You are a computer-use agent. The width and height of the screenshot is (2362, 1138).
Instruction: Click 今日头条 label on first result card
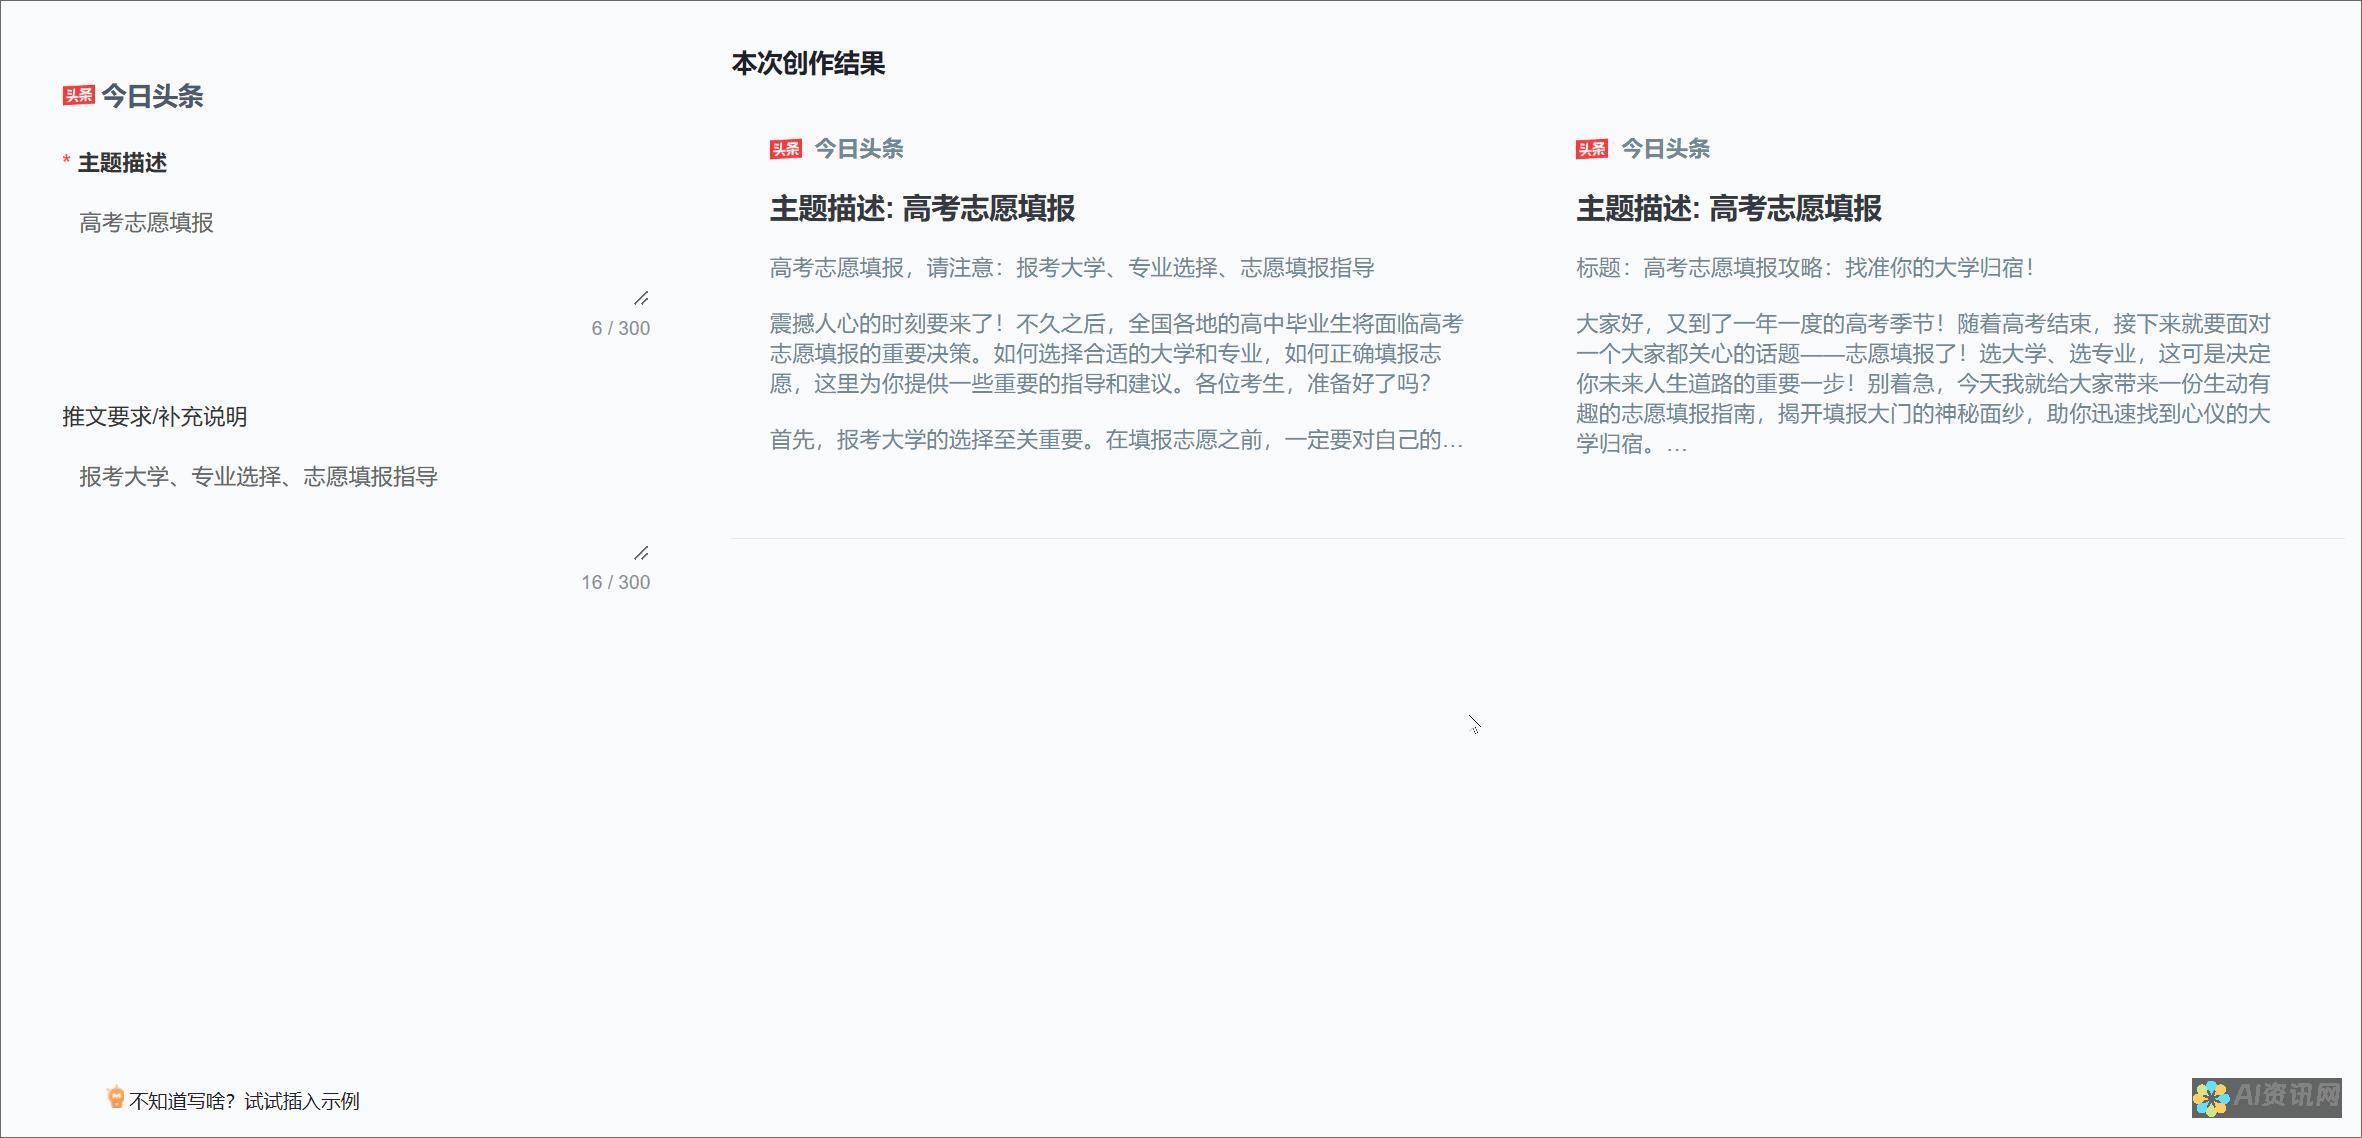coord(858,149)
